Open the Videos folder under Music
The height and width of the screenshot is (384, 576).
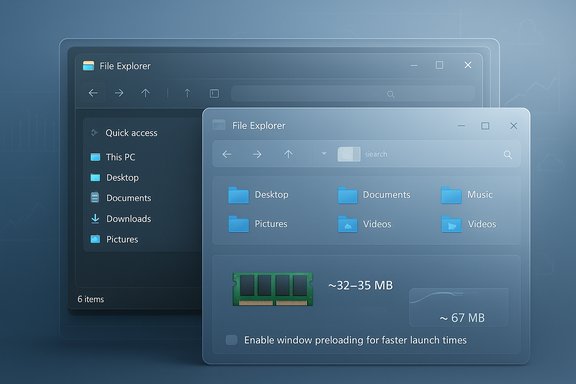[468, 224]
